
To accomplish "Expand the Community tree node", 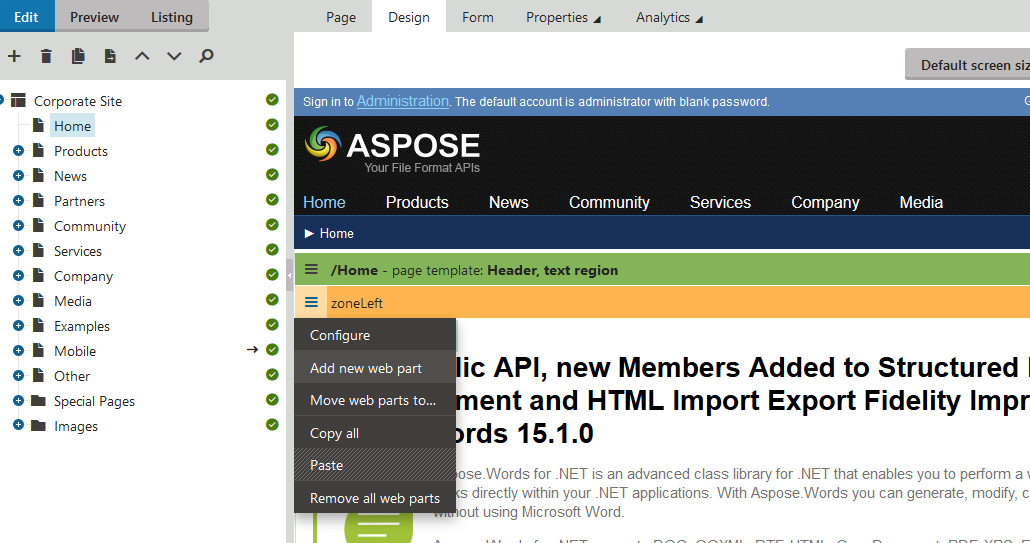I will coord(18,225).
